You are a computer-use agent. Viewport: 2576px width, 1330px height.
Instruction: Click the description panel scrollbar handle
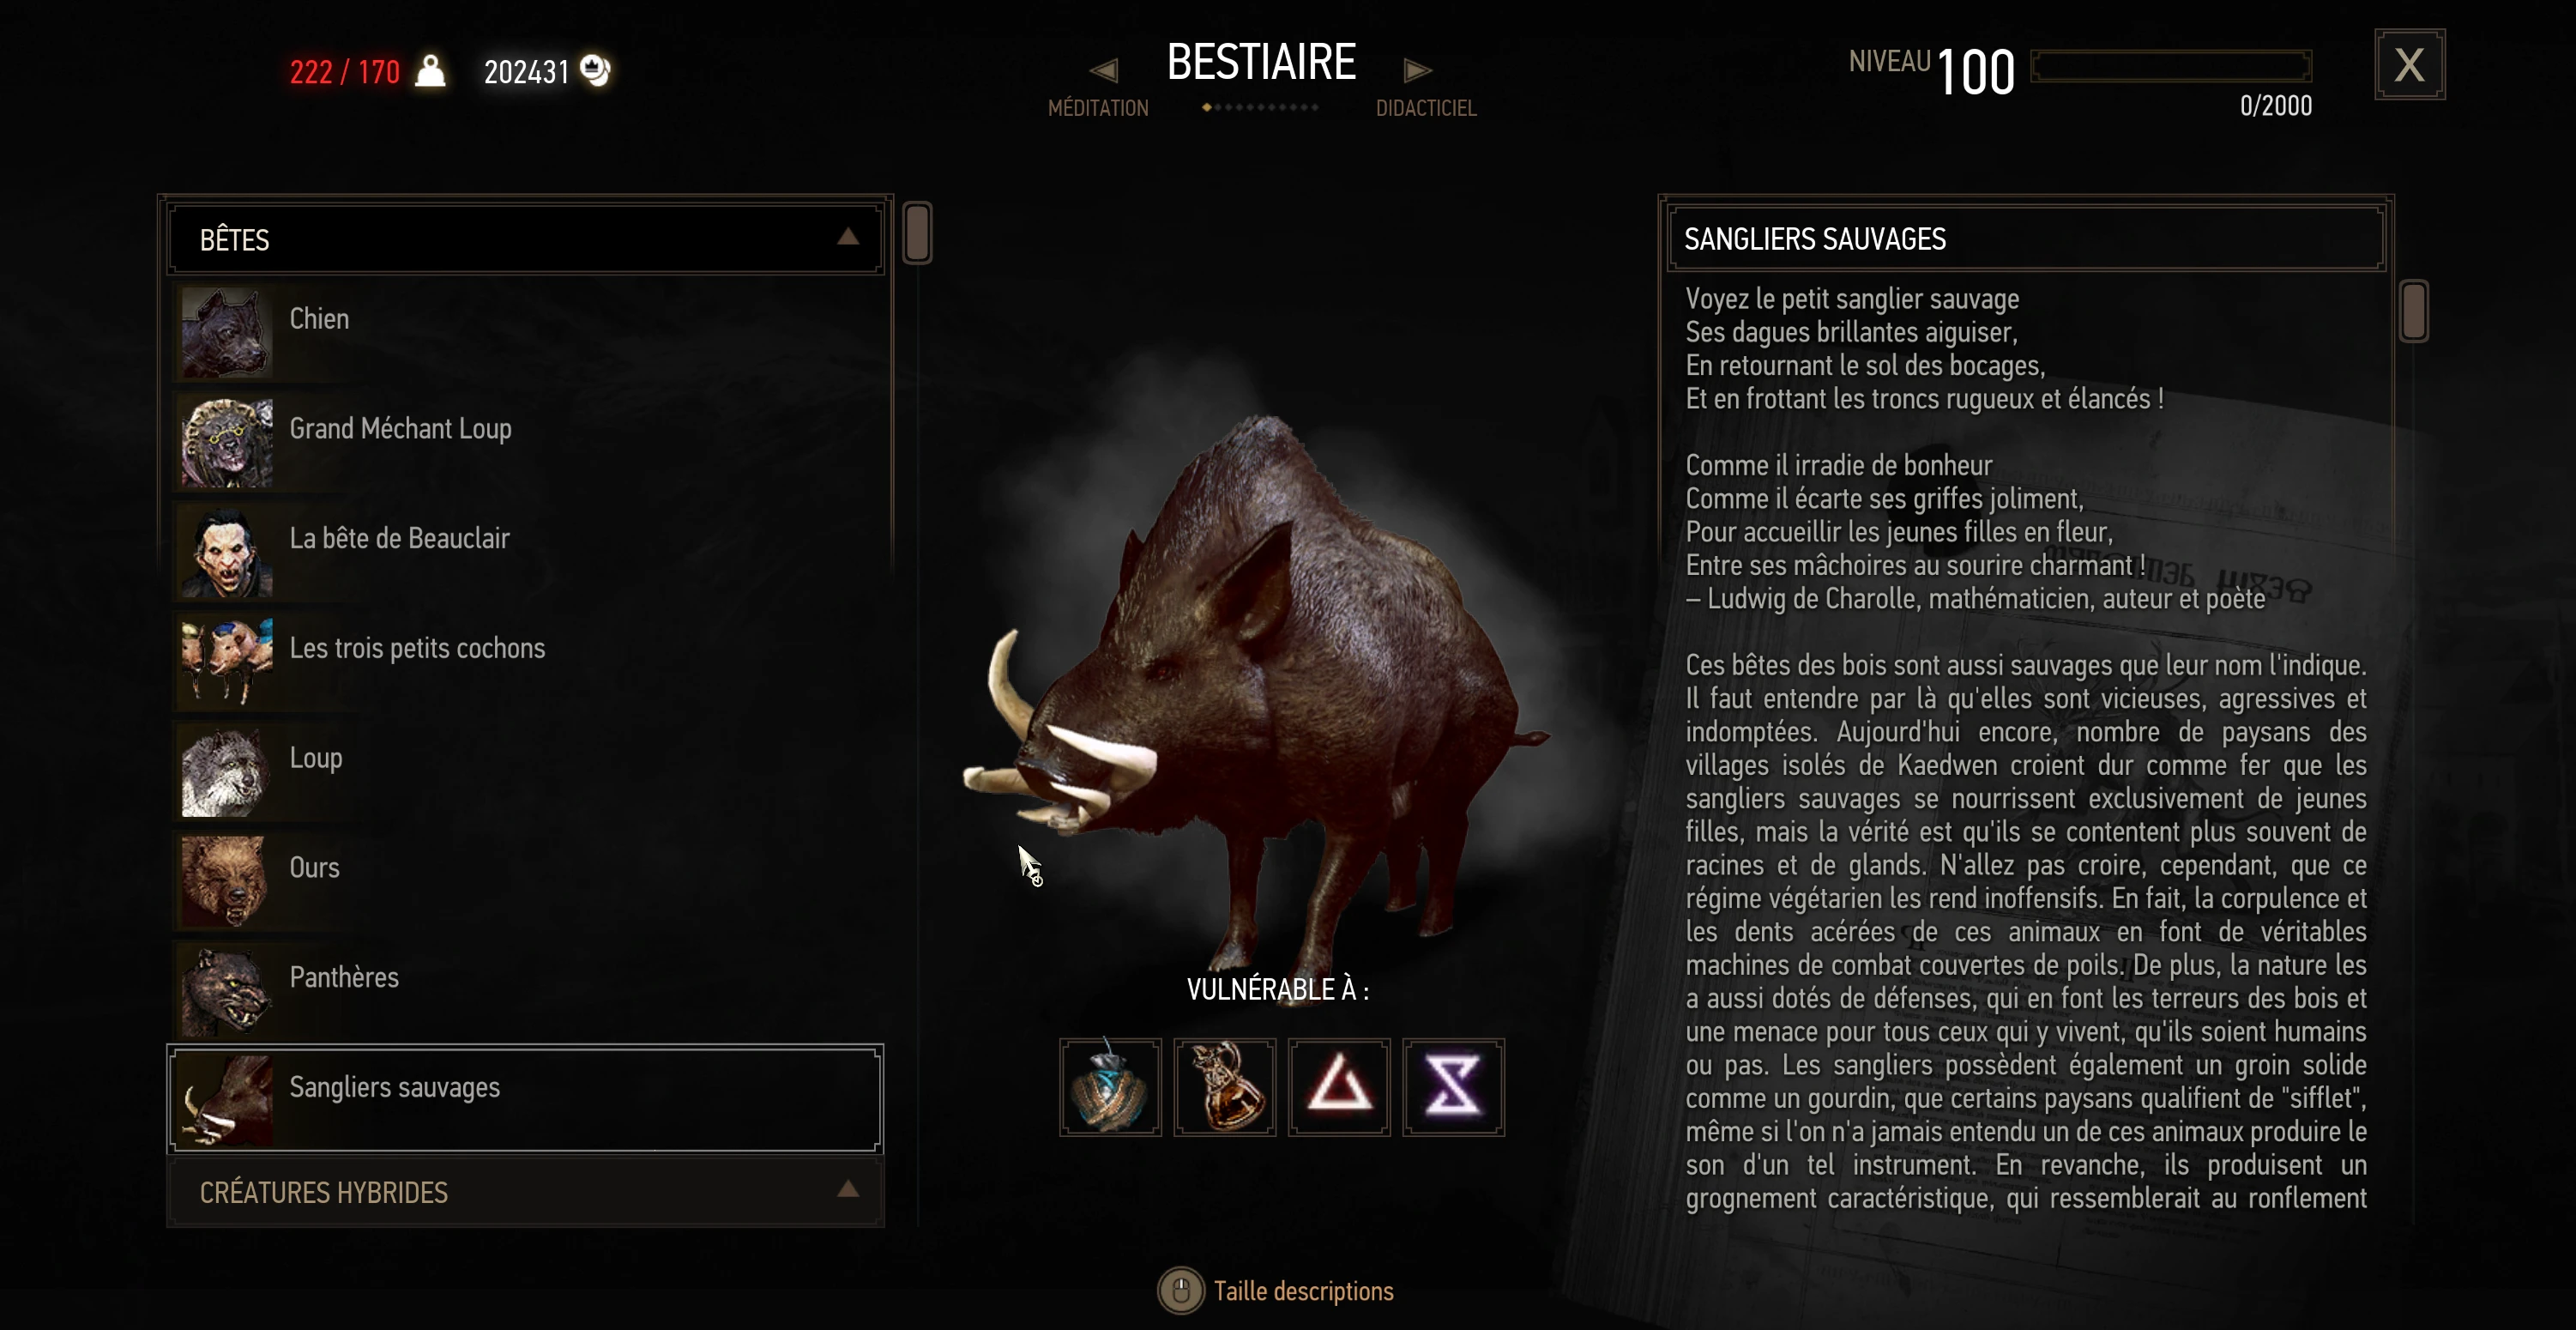click(2413, 311)
